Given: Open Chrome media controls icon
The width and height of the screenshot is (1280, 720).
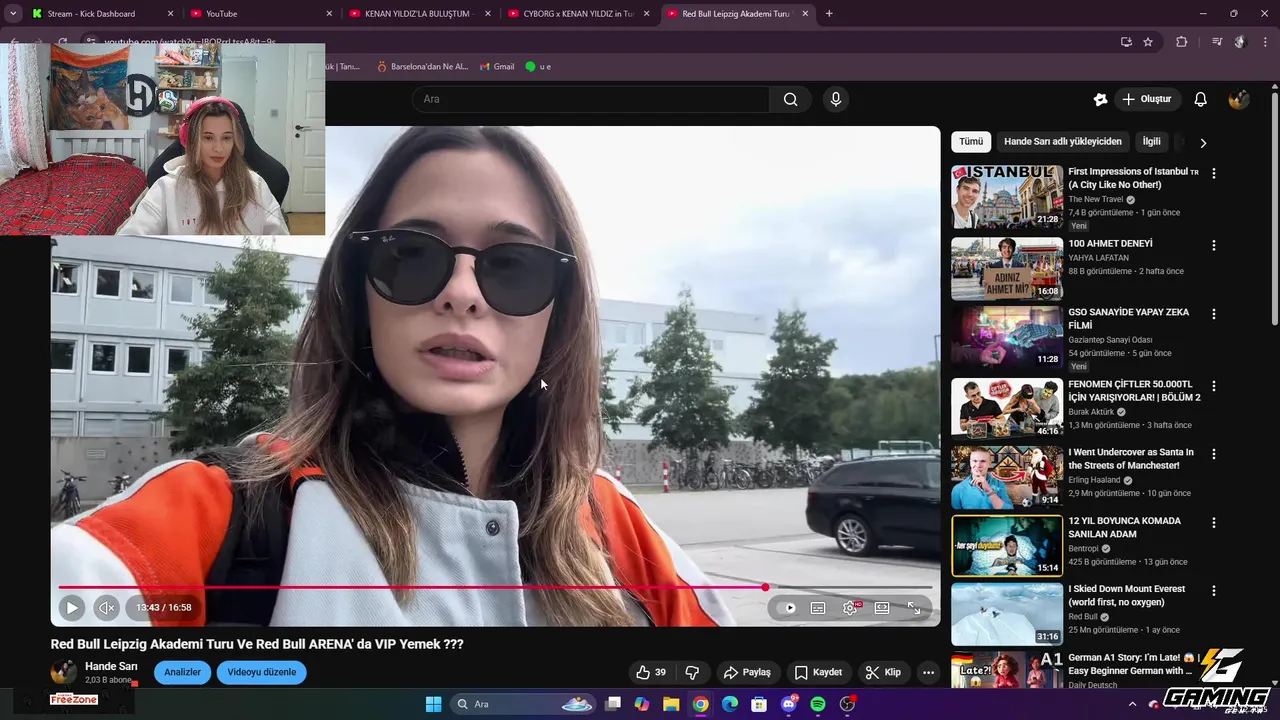Looking at the screenshot, I should (1217, 42).
